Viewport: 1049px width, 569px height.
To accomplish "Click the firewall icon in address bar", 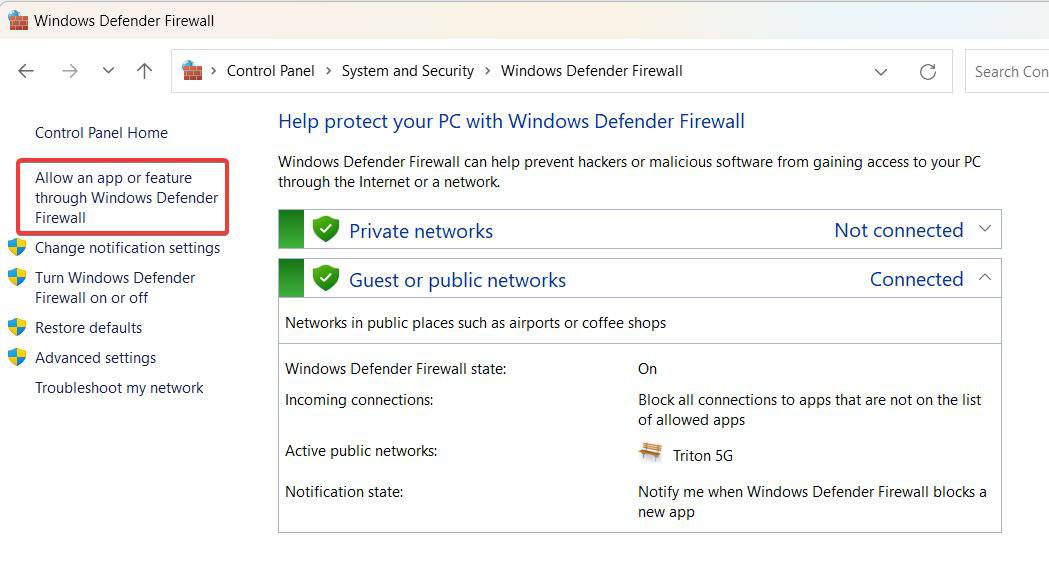I will coord(192,71).
